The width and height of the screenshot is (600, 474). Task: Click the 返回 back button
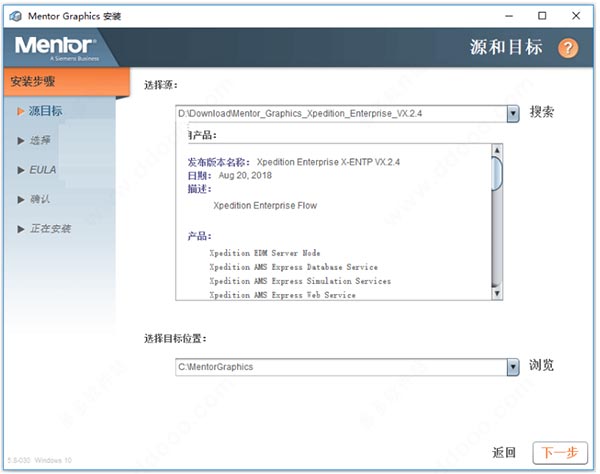pos(504,453)
